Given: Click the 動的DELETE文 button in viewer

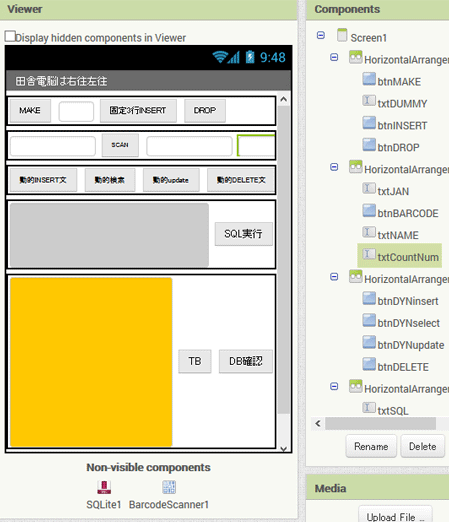Looking at the screenshot, I should click(x=241, y=180).
